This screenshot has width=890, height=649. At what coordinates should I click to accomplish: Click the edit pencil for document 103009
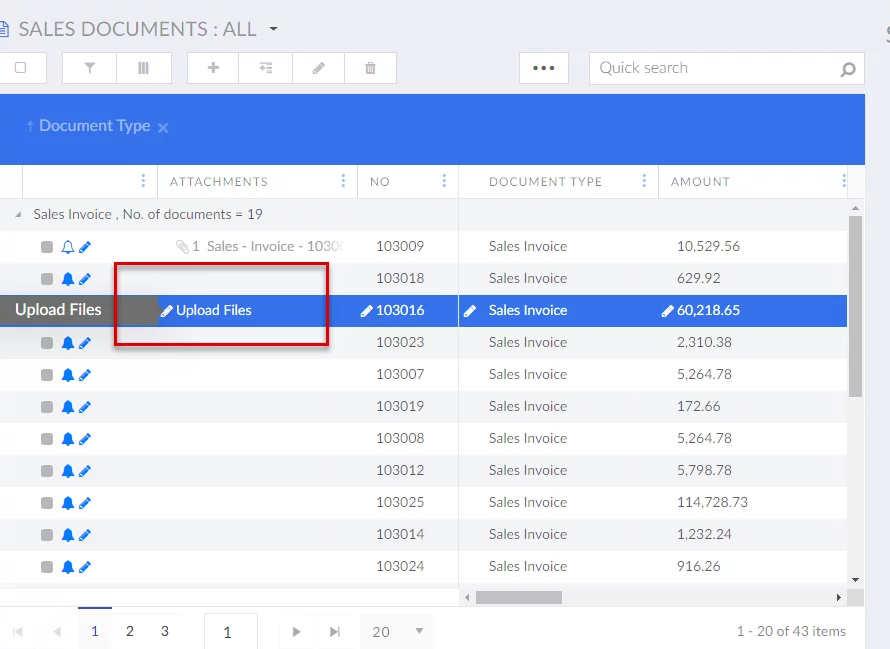pyautogui.click(x=85, y=247)
